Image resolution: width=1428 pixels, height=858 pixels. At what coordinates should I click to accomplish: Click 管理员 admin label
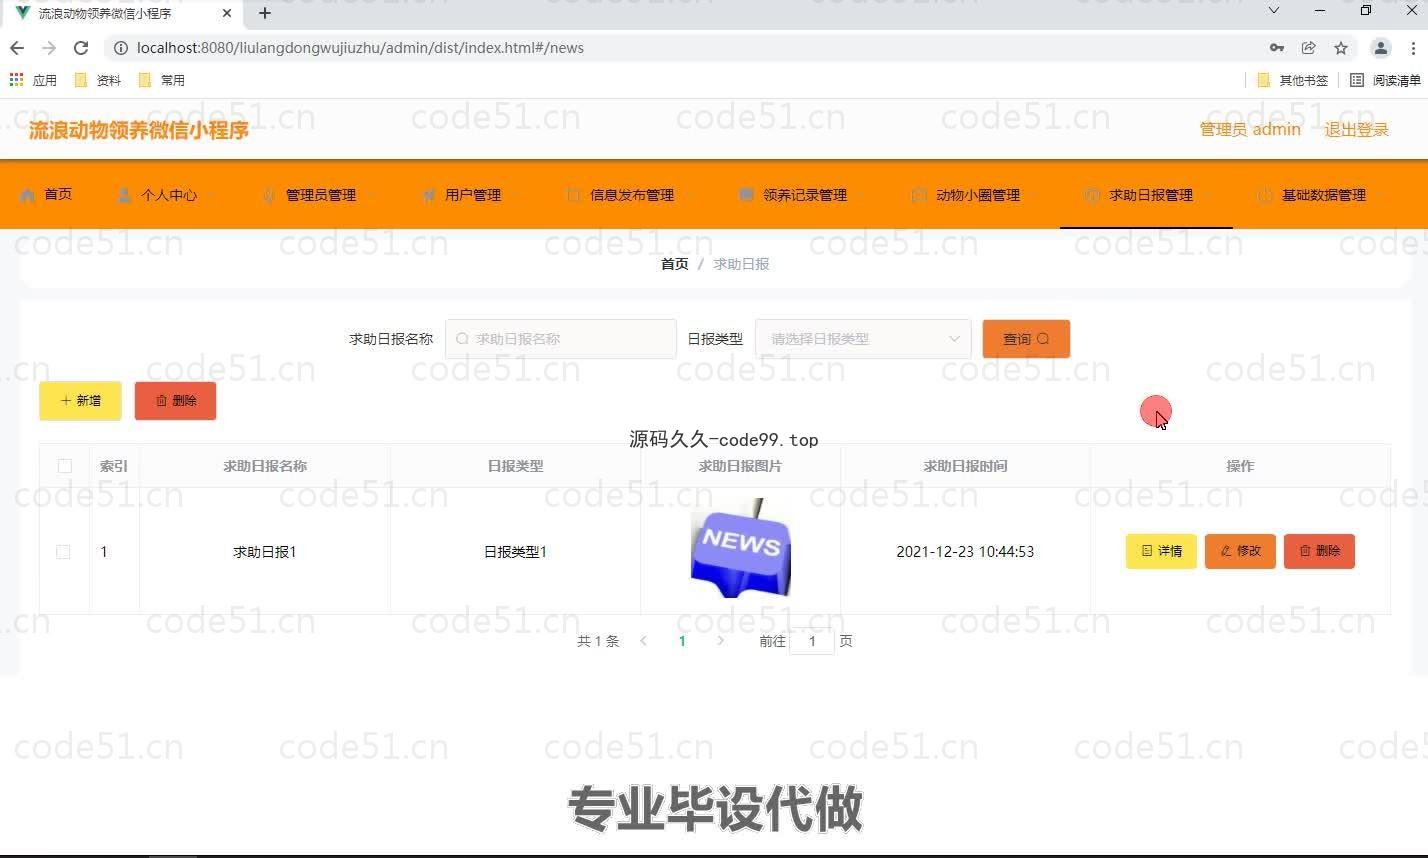(1250, 129)
